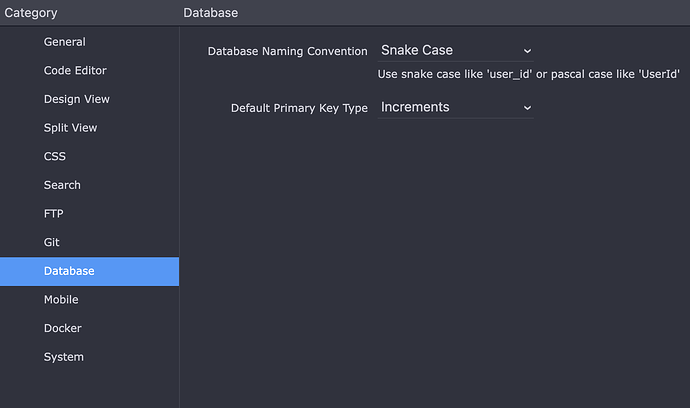Select the highlighted Database category
This screenshot has height=408, width=690.
[89, 271]
